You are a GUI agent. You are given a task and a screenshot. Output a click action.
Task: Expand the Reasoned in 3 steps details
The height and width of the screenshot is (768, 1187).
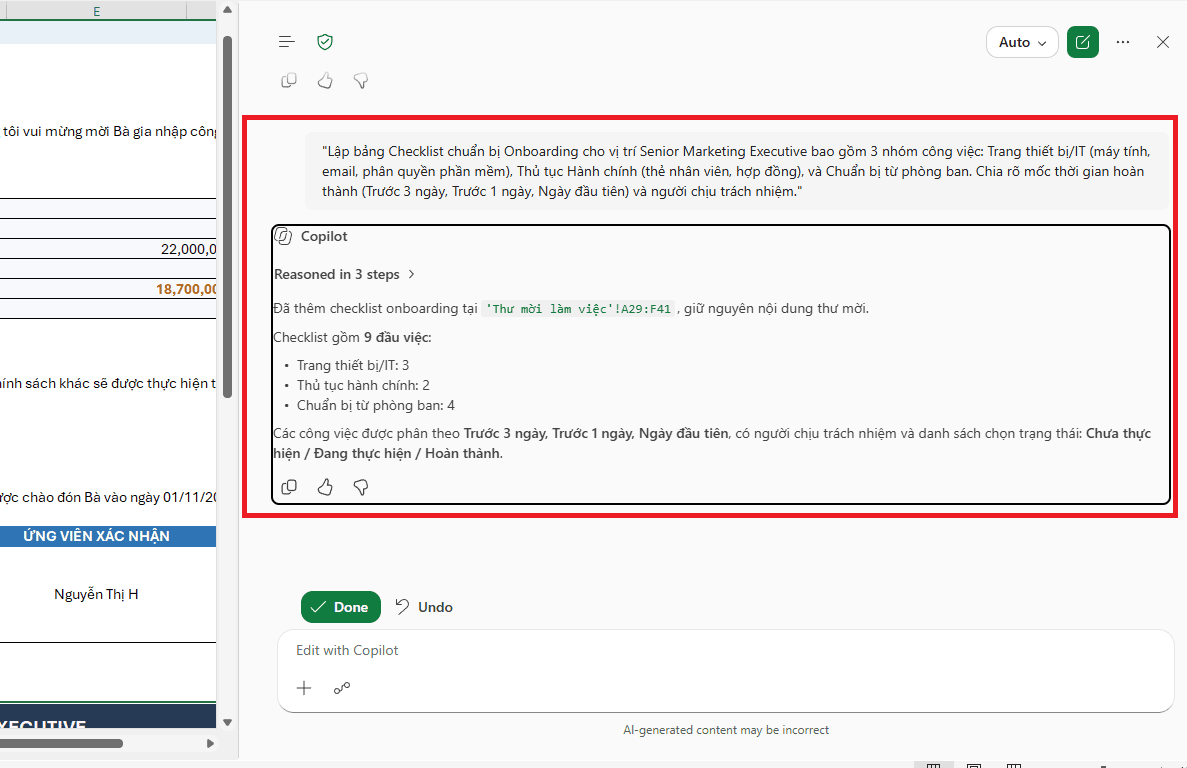click(344, 275)
